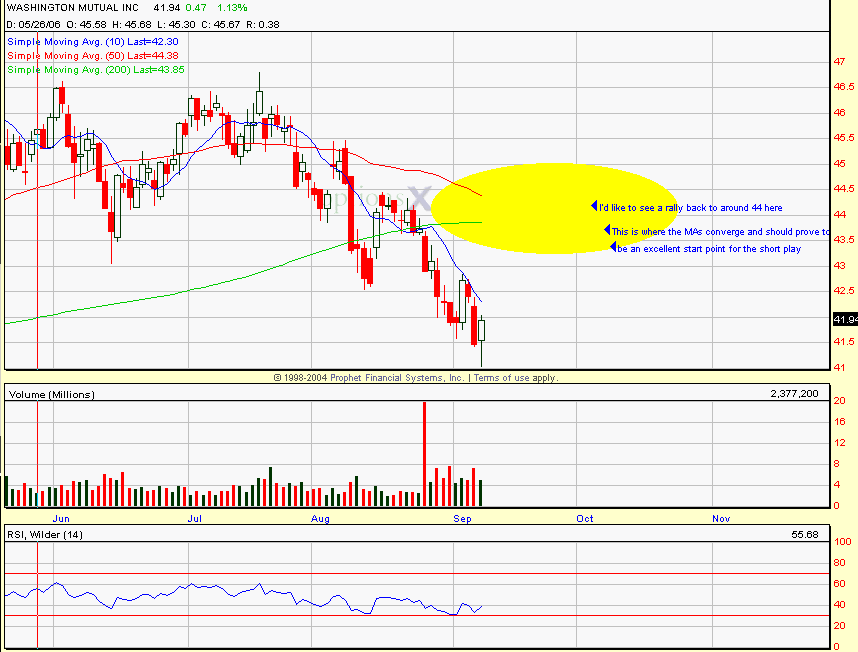Click the 47 price axis label
The width and height of the screenshot is (858, 652).
coord(839,62)
